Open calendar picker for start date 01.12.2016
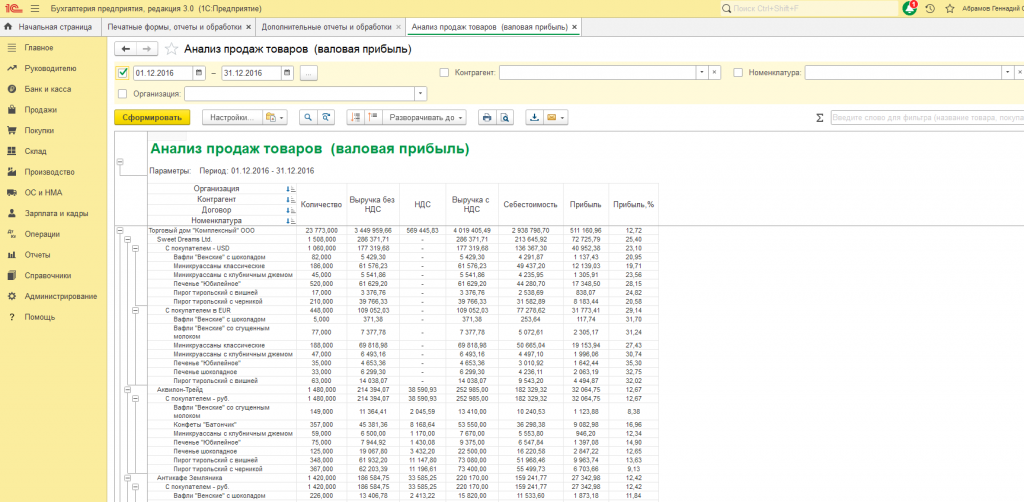The height and width of the screenshot is (502, 1024). click(199, 73)
